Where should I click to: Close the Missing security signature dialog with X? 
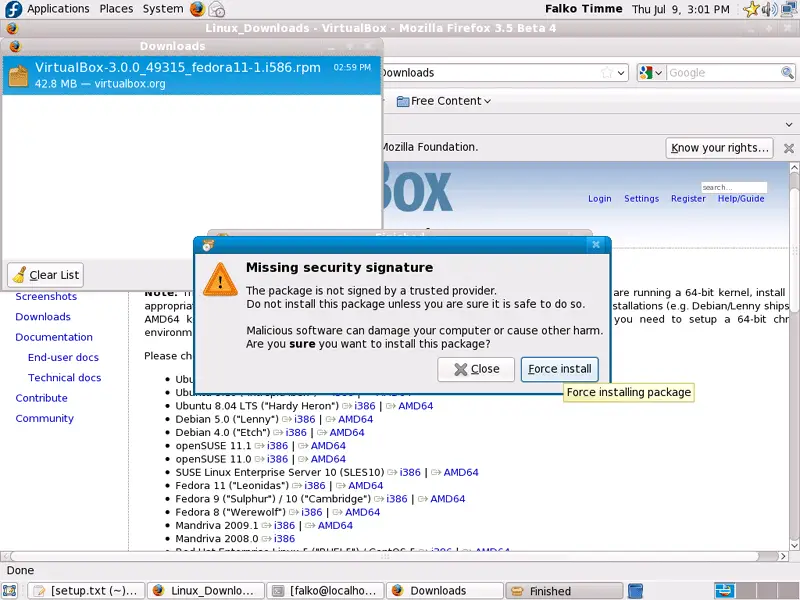point(595,245)
